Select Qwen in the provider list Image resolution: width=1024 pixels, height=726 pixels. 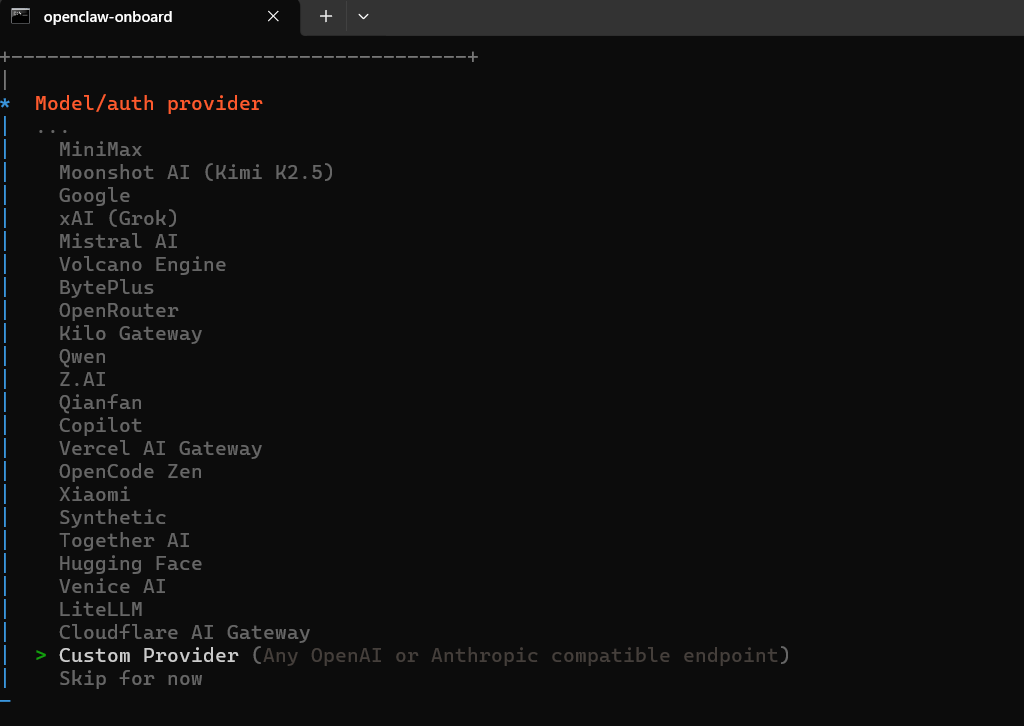coord(82,356)
